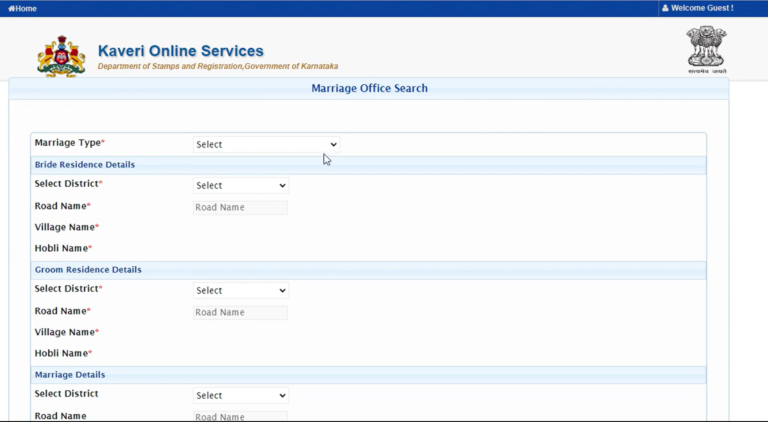Screen dimensions: 768x422
Task: Select the Groom Residence Details section header
Action: pyautogui.click(x=88, y=269)
